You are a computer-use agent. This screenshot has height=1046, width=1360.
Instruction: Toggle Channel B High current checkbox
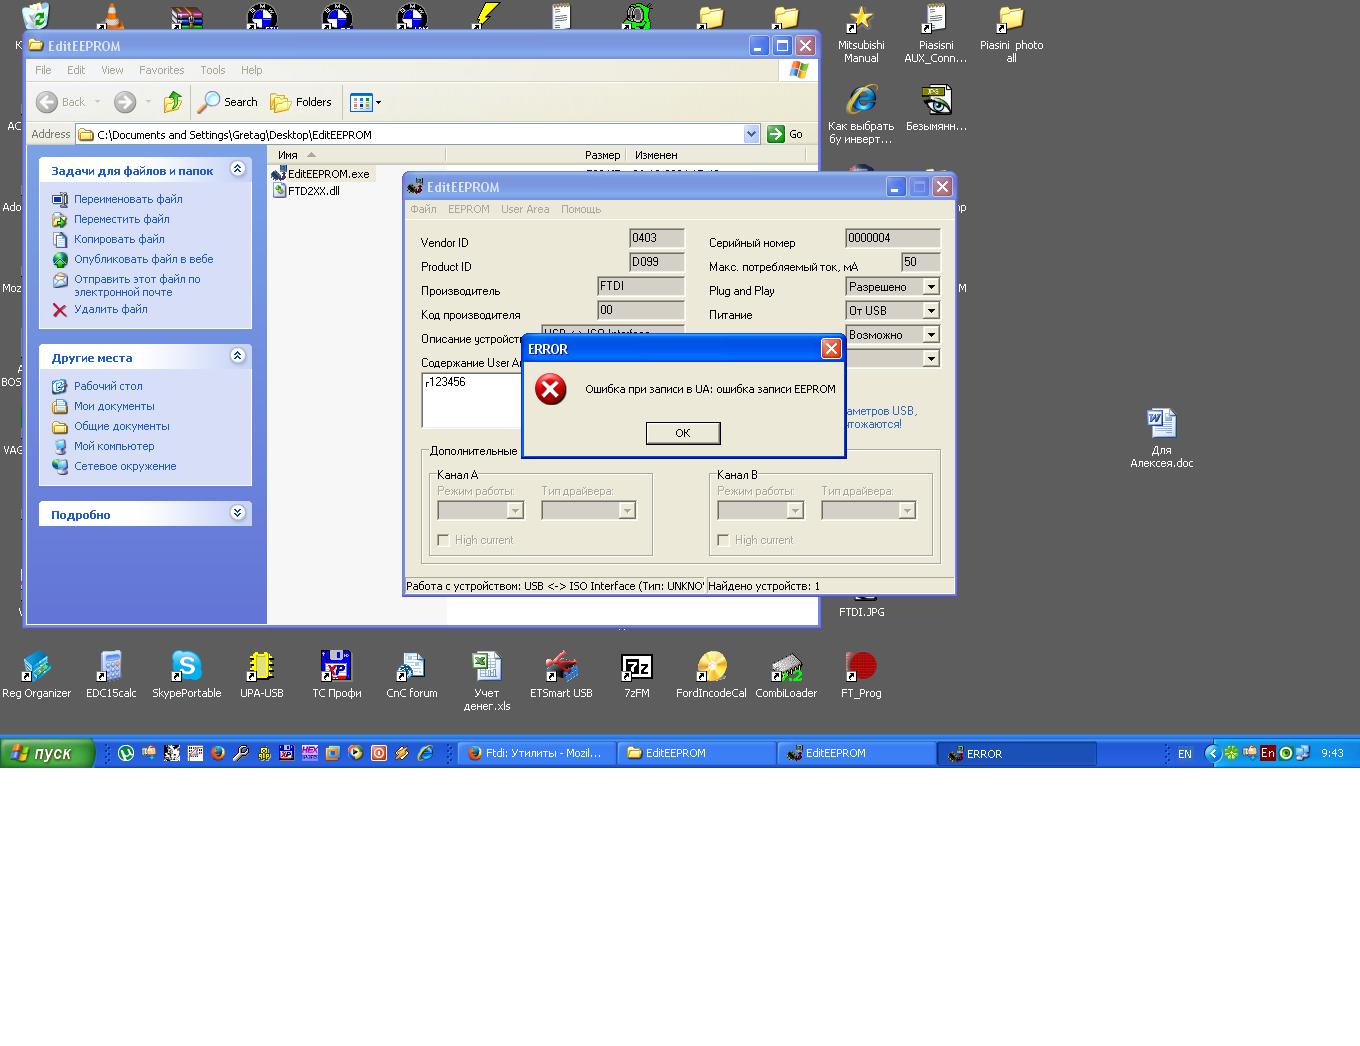pos(723,540)
